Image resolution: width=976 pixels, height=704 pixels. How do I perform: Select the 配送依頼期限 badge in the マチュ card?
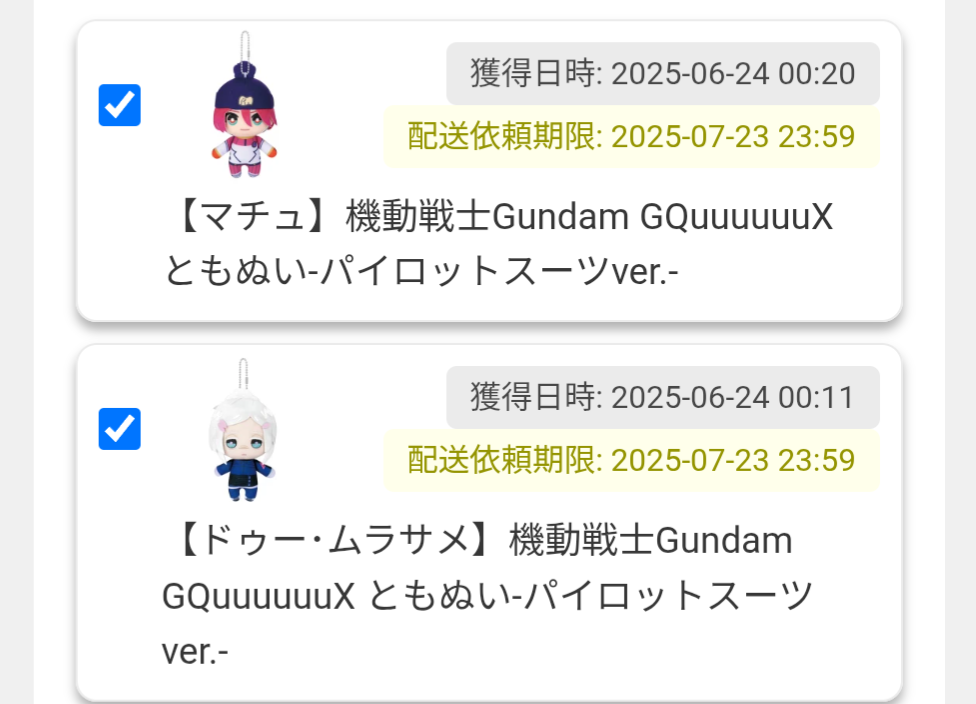click(631, 136)
